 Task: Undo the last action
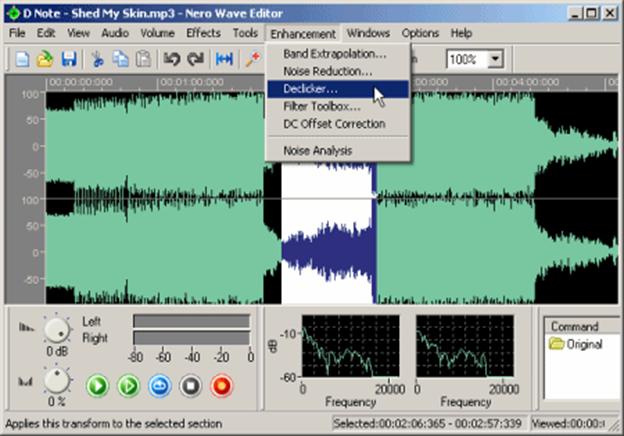tap(172, 59)
